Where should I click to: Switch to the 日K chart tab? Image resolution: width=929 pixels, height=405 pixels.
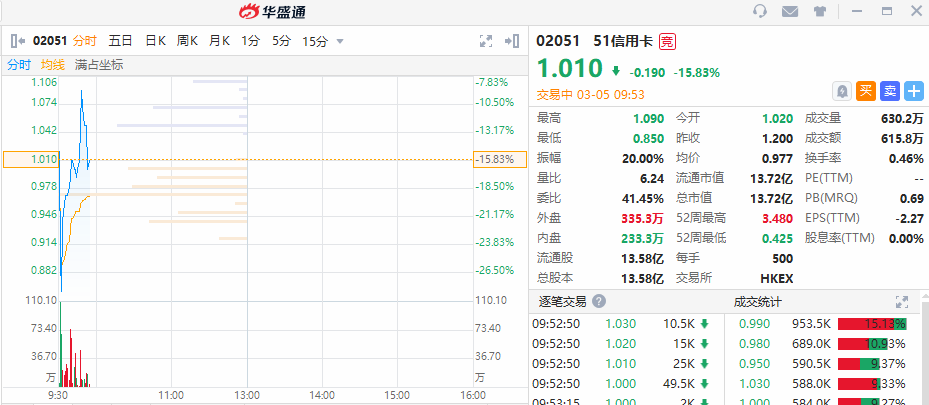tap(155, 41)
